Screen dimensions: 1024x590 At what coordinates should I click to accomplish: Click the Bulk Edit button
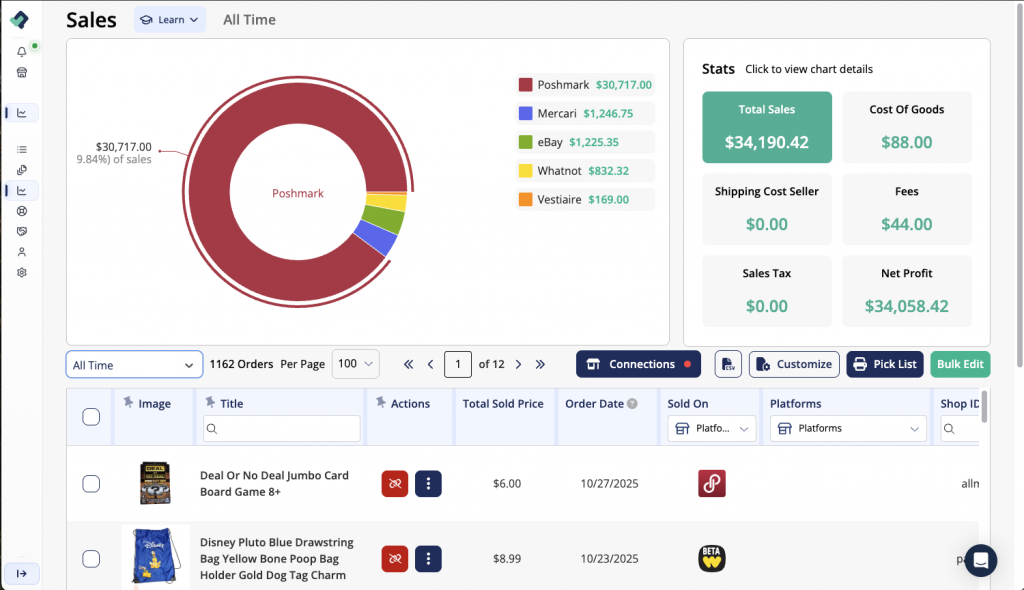click(x=960, y=364)
